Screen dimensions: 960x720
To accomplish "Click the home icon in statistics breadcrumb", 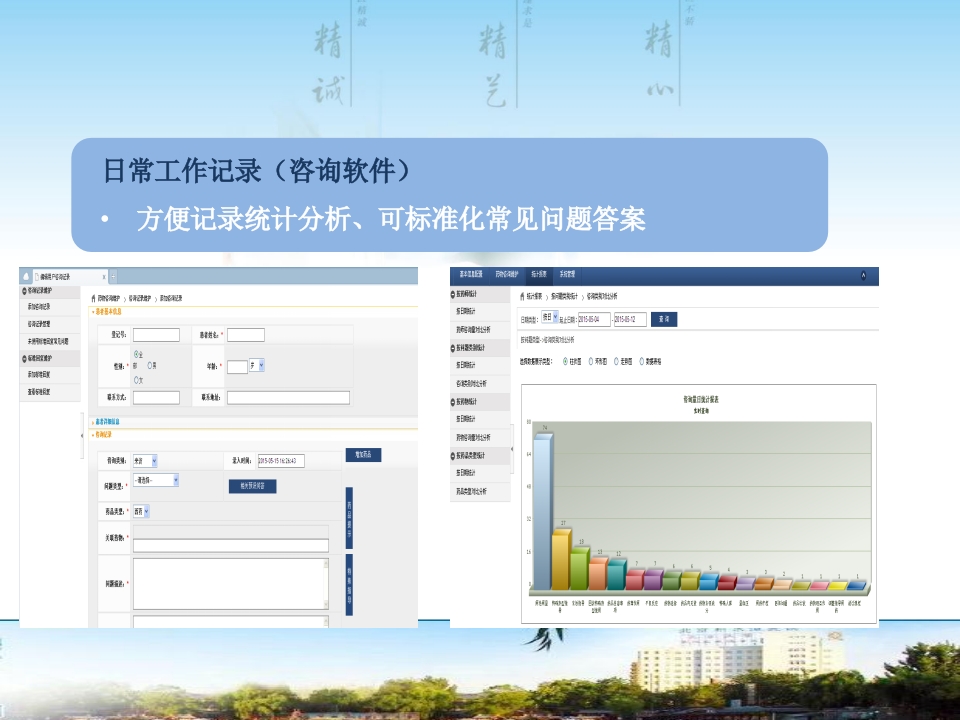I will coord(524,297).
